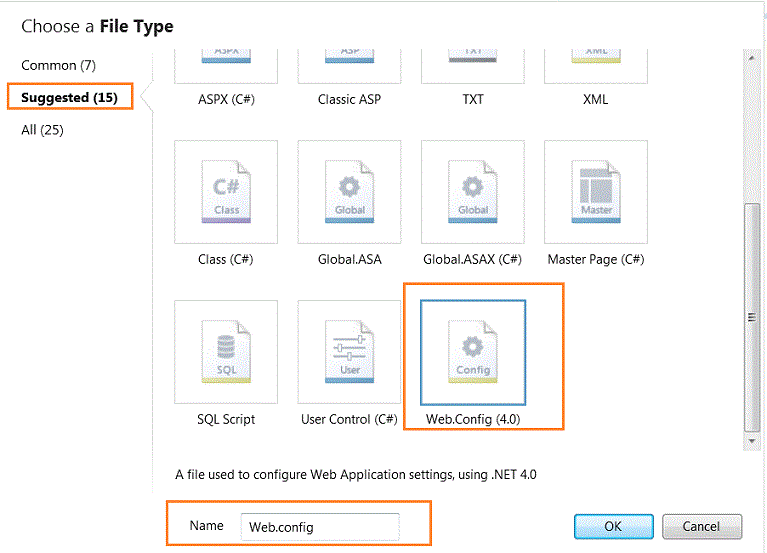Click the User Control (C#) label text
The width and height of the screenshot is (767, 553).
(x=349, y=419)
